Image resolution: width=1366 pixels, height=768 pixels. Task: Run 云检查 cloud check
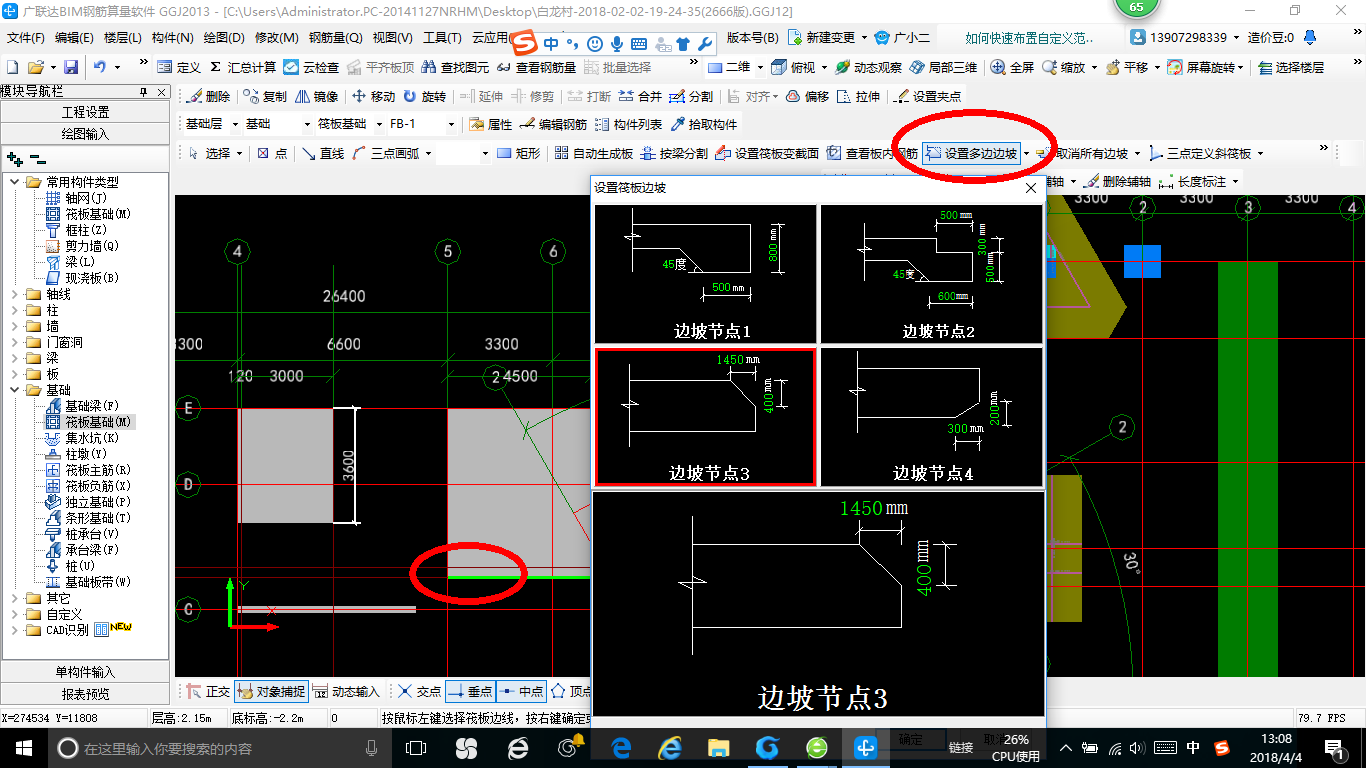point(311,67)
